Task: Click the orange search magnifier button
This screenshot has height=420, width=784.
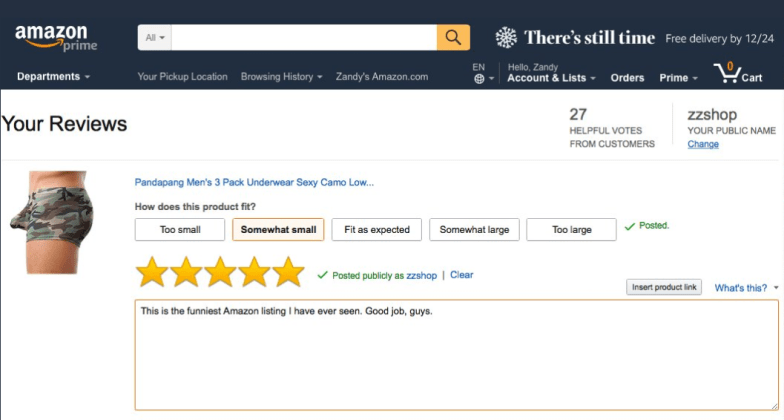Action: point(453,38)
